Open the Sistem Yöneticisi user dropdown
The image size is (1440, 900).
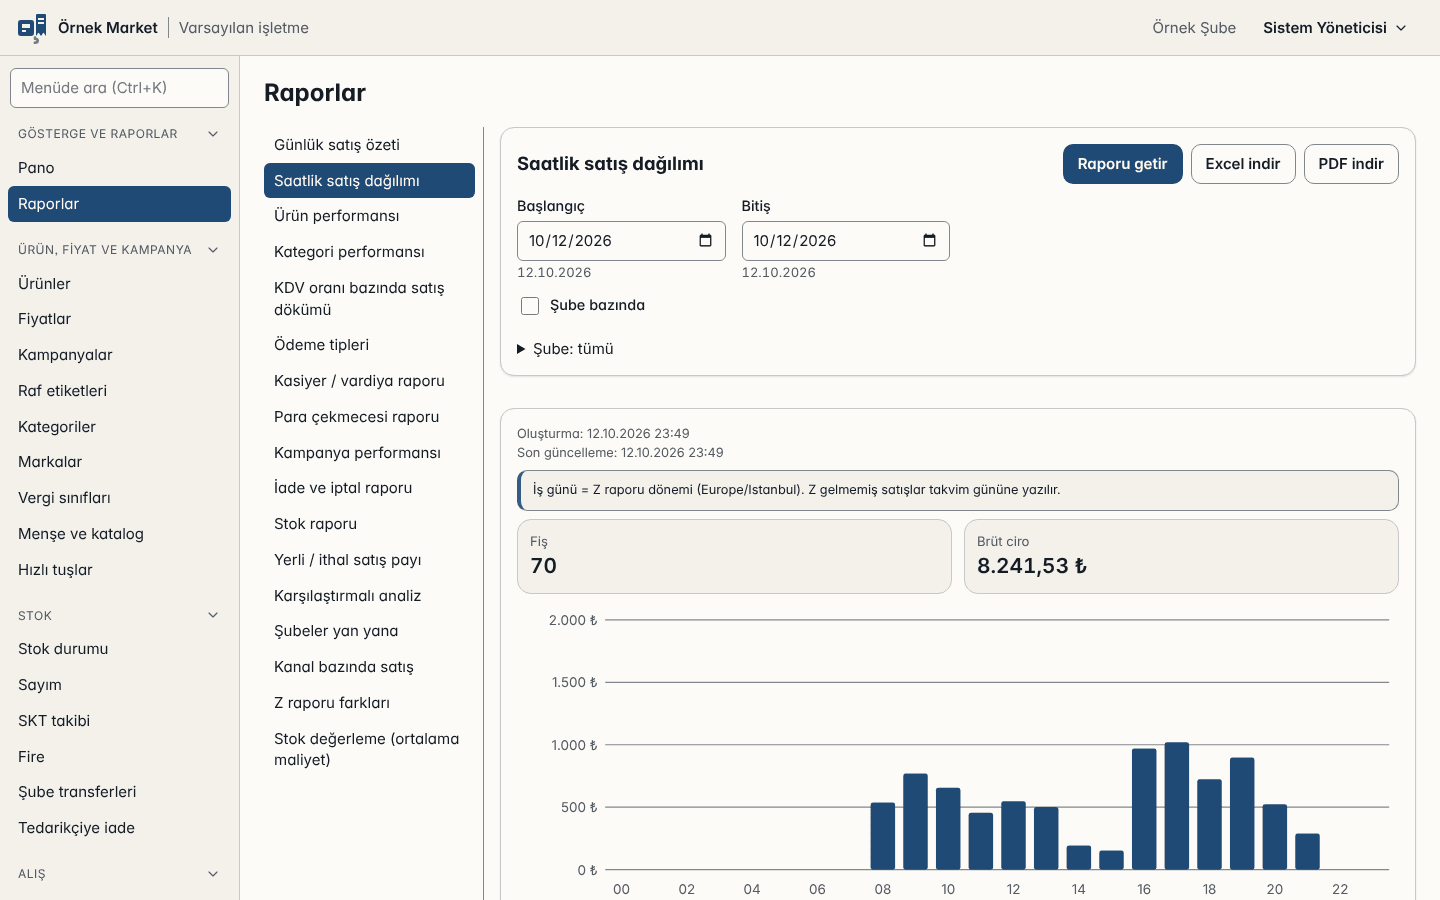pyautogui.click(x=1335, y=28)
